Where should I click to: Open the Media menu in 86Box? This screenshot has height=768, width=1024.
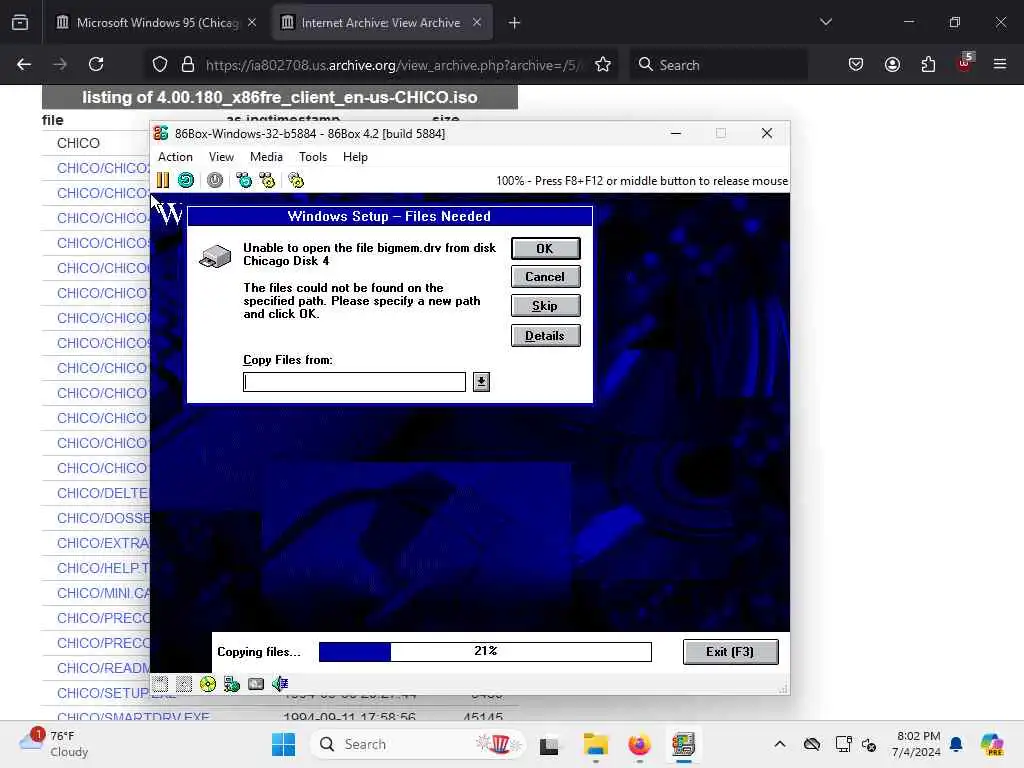coord(266,157)
